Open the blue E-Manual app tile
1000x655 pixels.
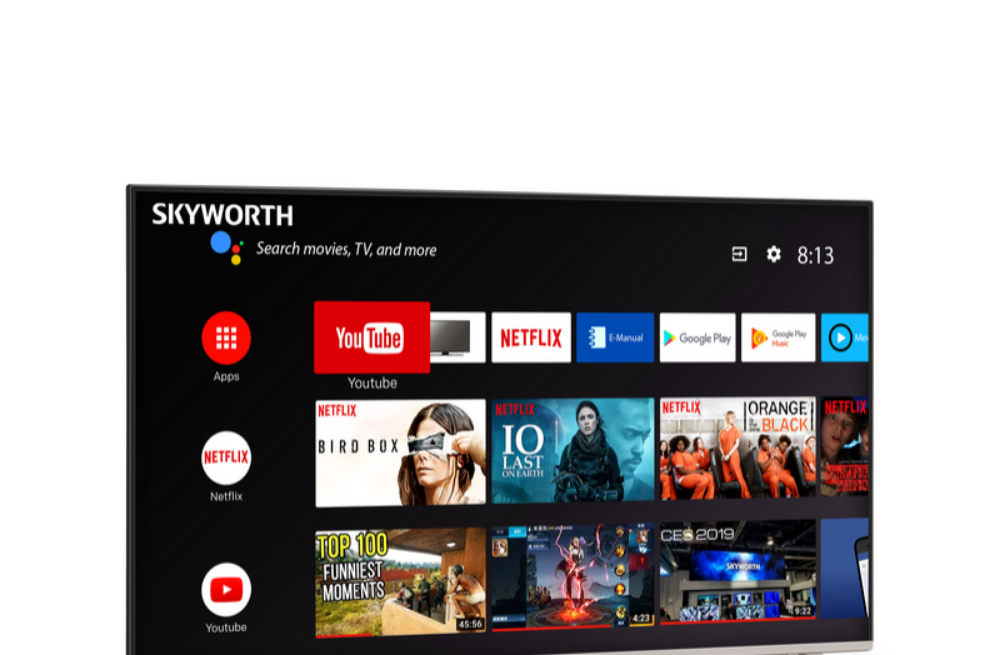pyautogui.click(x=615, y=337)
